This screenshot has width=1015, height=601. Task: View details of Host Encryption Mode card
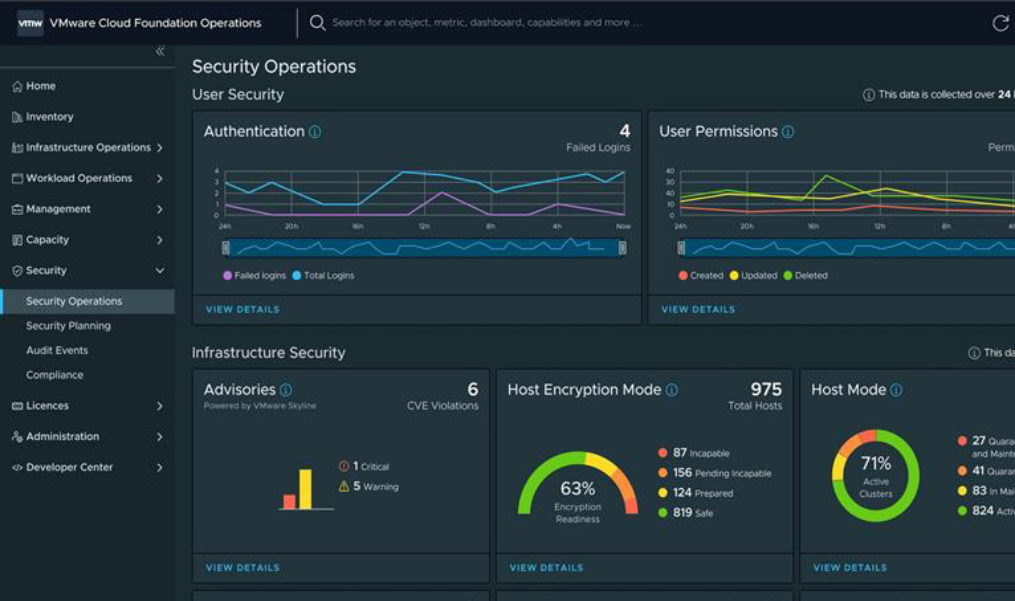pyautogui.click(x=546, y=568)
